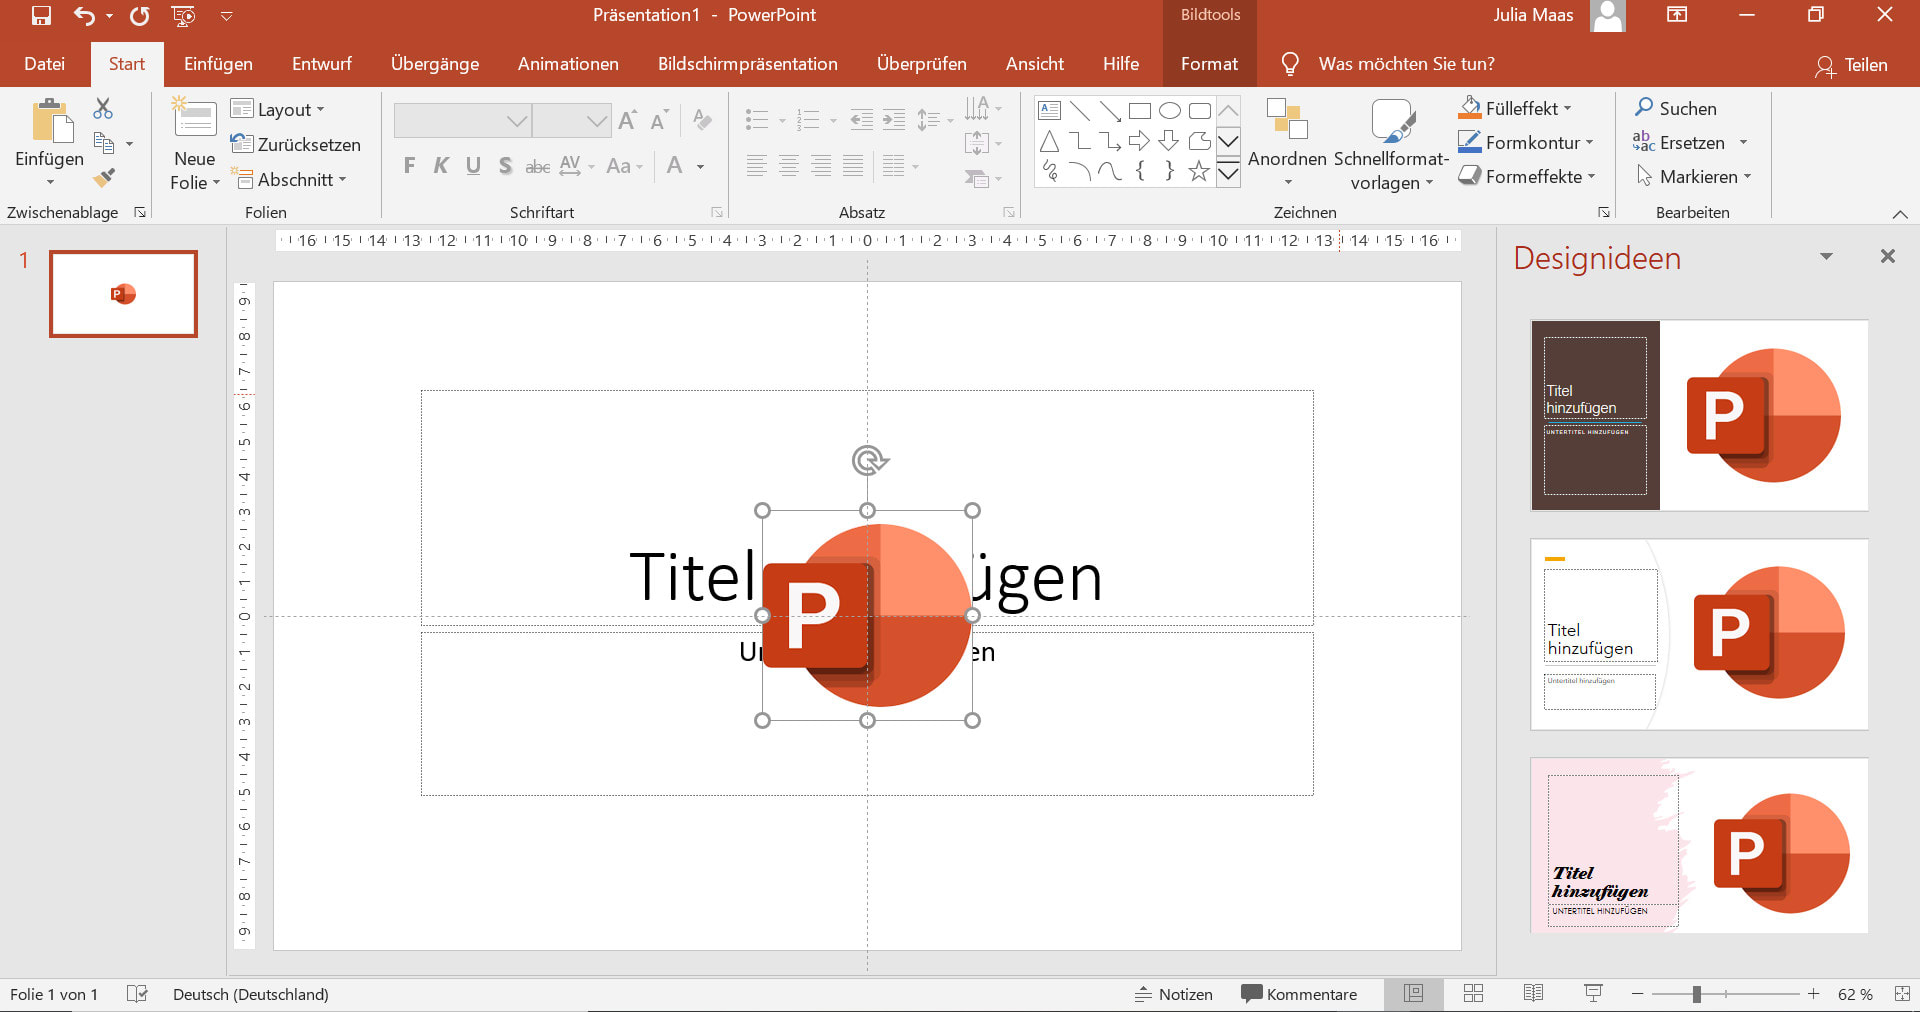The height and width of the screenshot is (1012, 1920).
Task: Copy selection to clipboard icon
Action: 104,143
